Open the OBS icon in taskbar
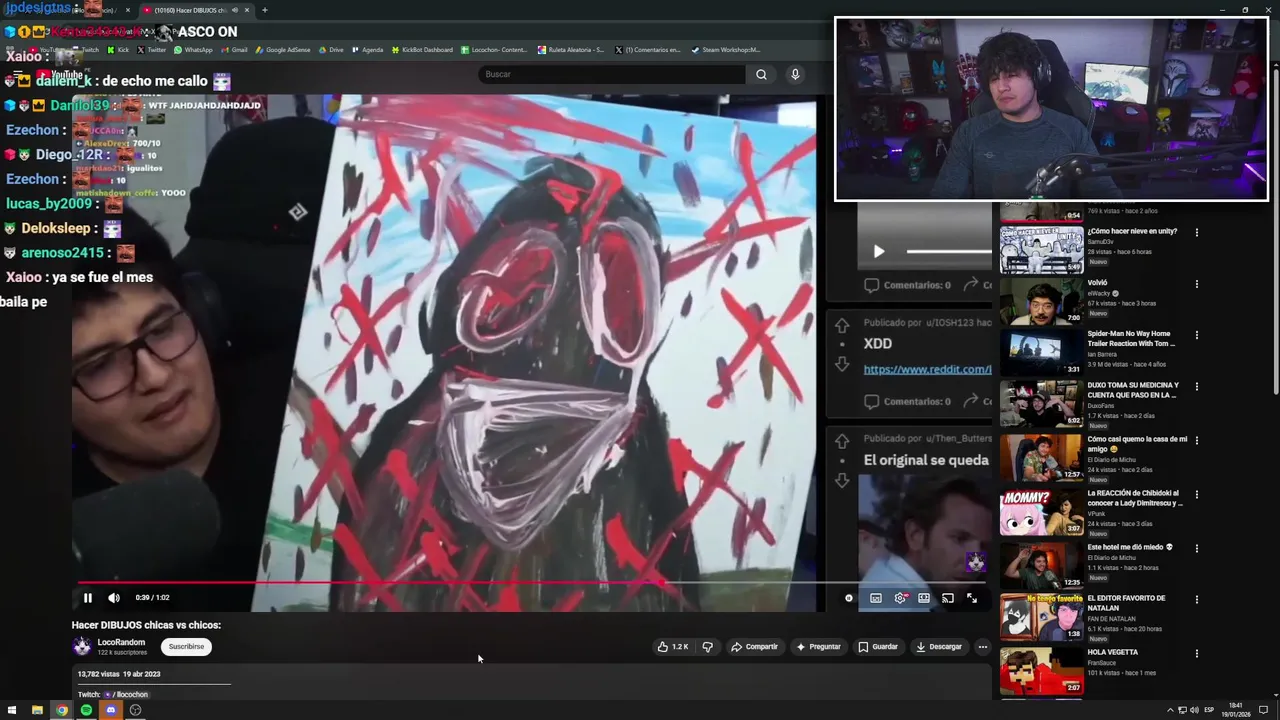Image resolution: width=1280 pixels, height=720 pixels. click(x=135, y=710)
